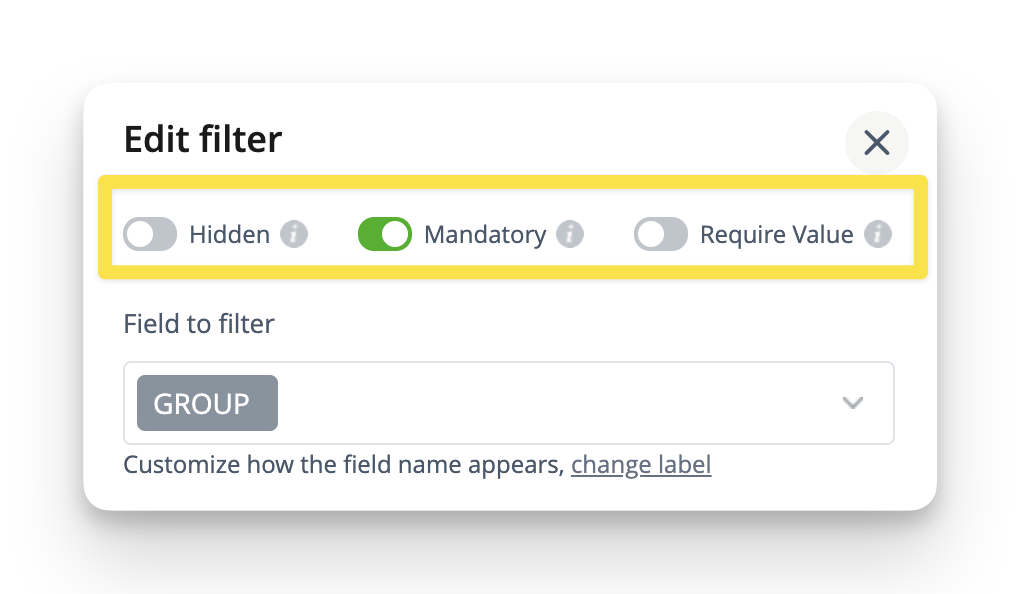Enable the Hidden toggle switch
Screen dimensions: 1020x594
pos(150,235)
